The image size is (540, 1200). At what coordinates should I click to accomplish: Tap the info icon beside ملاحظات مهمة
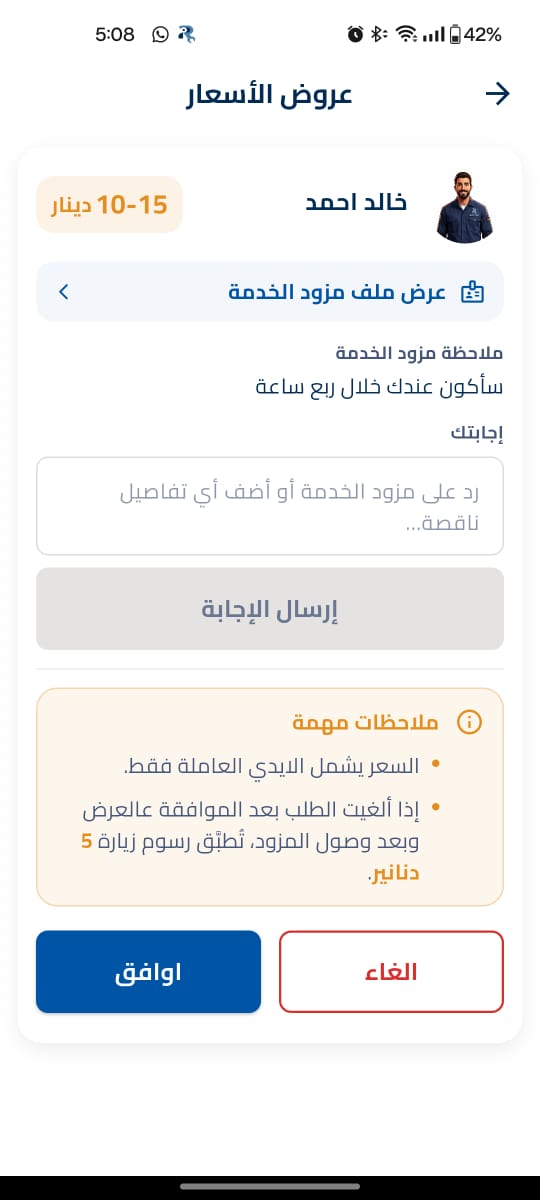tap(468, 722)
